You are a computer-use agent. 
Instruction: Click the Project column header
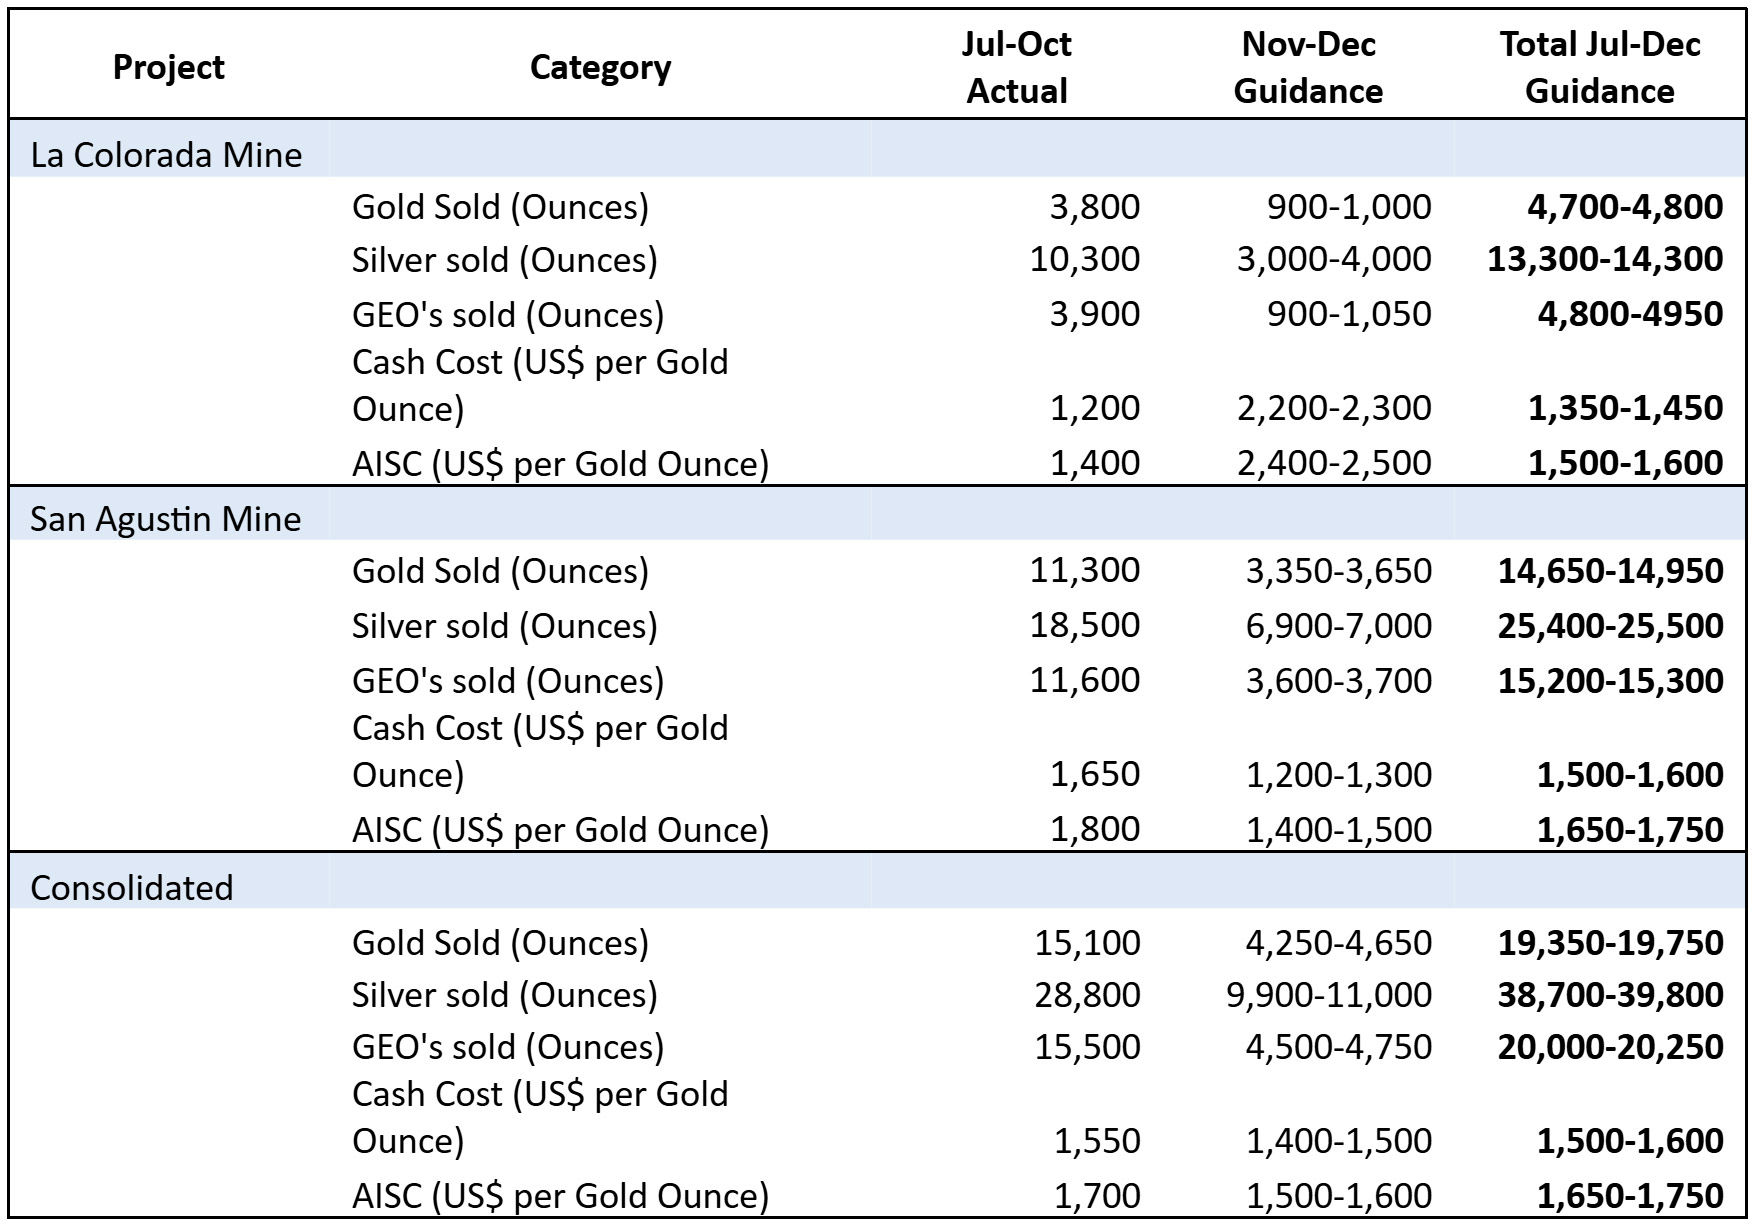(168, 67)
